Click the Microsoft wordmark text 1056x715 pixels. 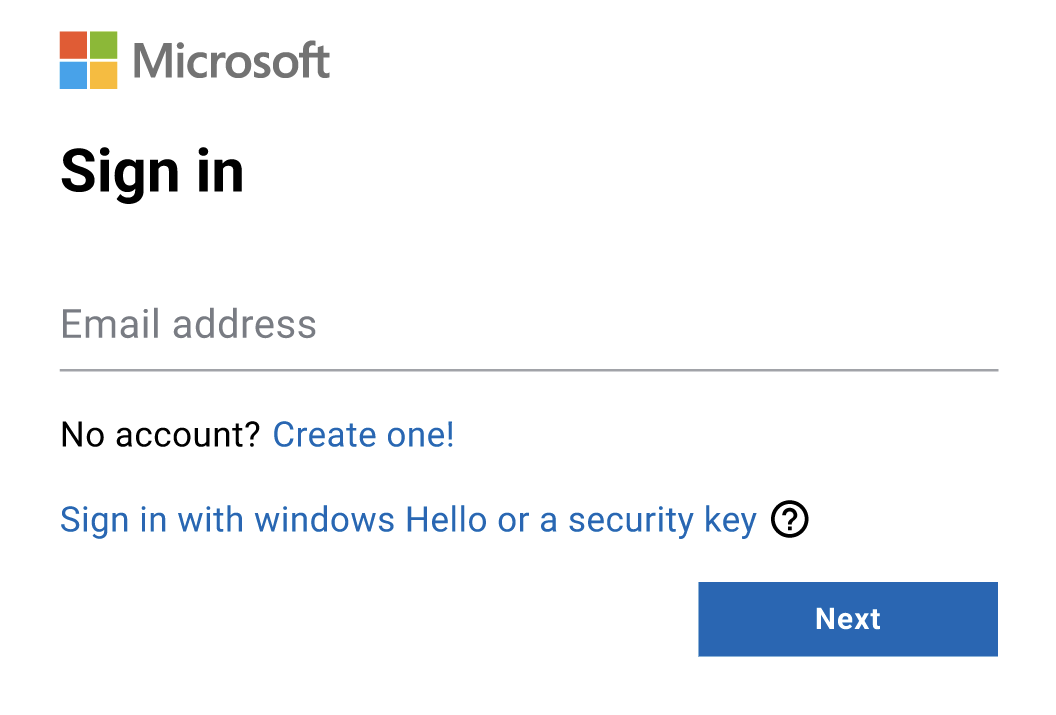tap(231, 61)
